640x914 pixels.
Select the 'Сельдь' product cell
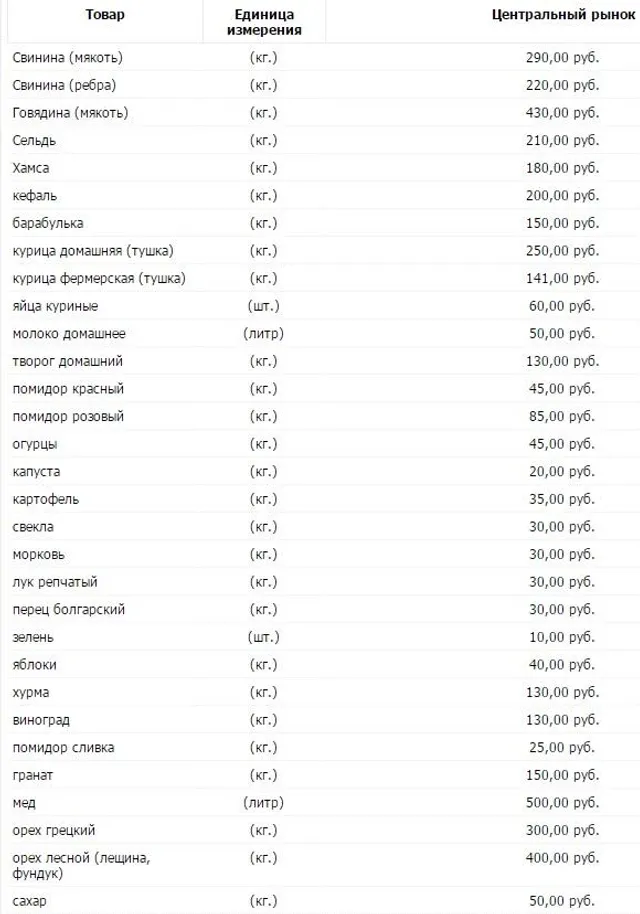pyautogui.click(x=35, y=140)
